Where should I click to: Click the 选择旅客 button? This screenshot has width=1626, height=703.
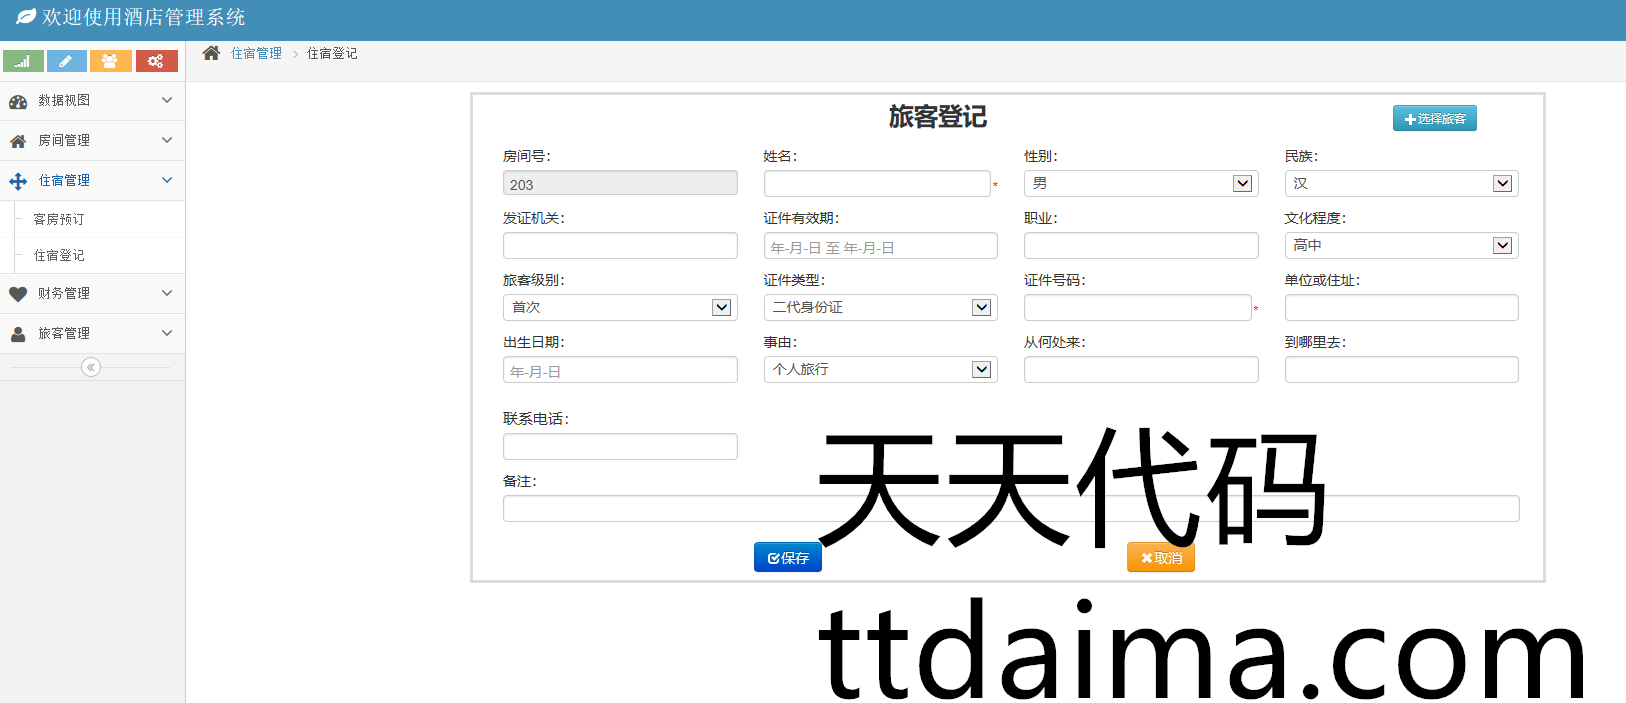[x=1434, y=119]
